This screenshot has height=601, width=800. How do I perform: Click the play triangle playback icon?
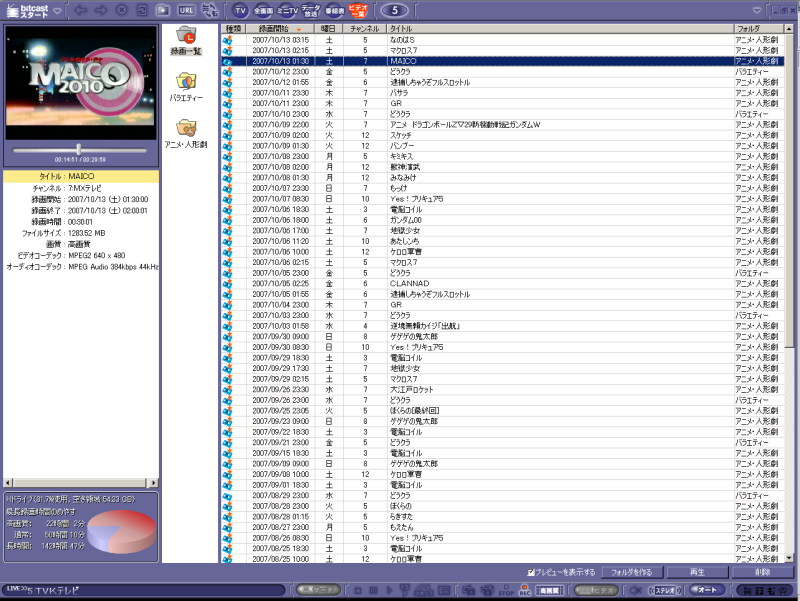tap(389, 591)
